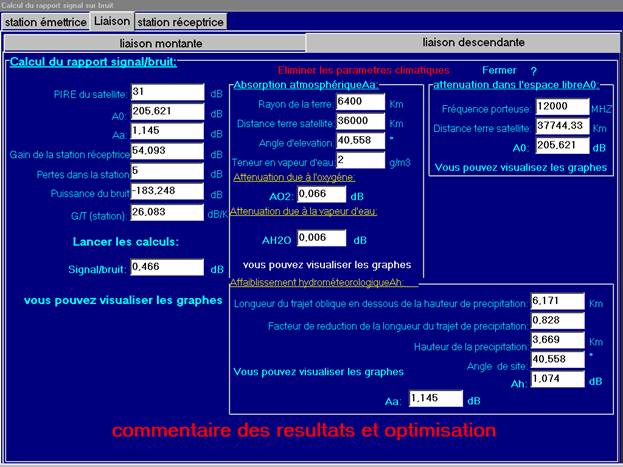This screenshot has height=467, width=623.
Task: Select the Ah result field
Action: pyautogui.click(x=557, y=379)
